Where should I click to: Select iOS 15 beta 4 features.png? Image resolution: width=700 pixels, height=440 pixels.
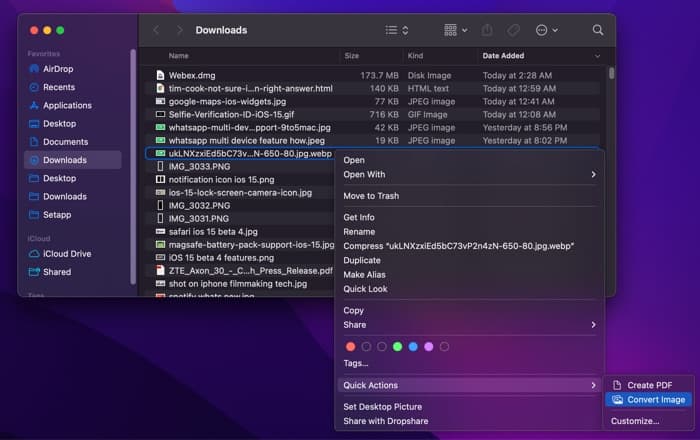(221, 257)
